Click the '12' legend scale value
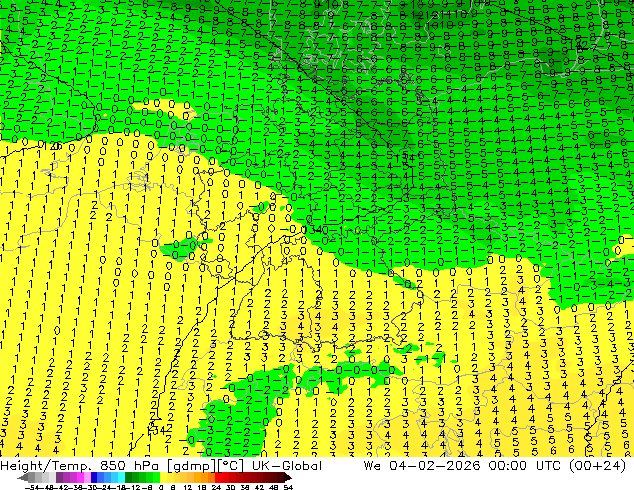Image resolution: width=634 pixels, height=490 pixels. coord(187,487)
